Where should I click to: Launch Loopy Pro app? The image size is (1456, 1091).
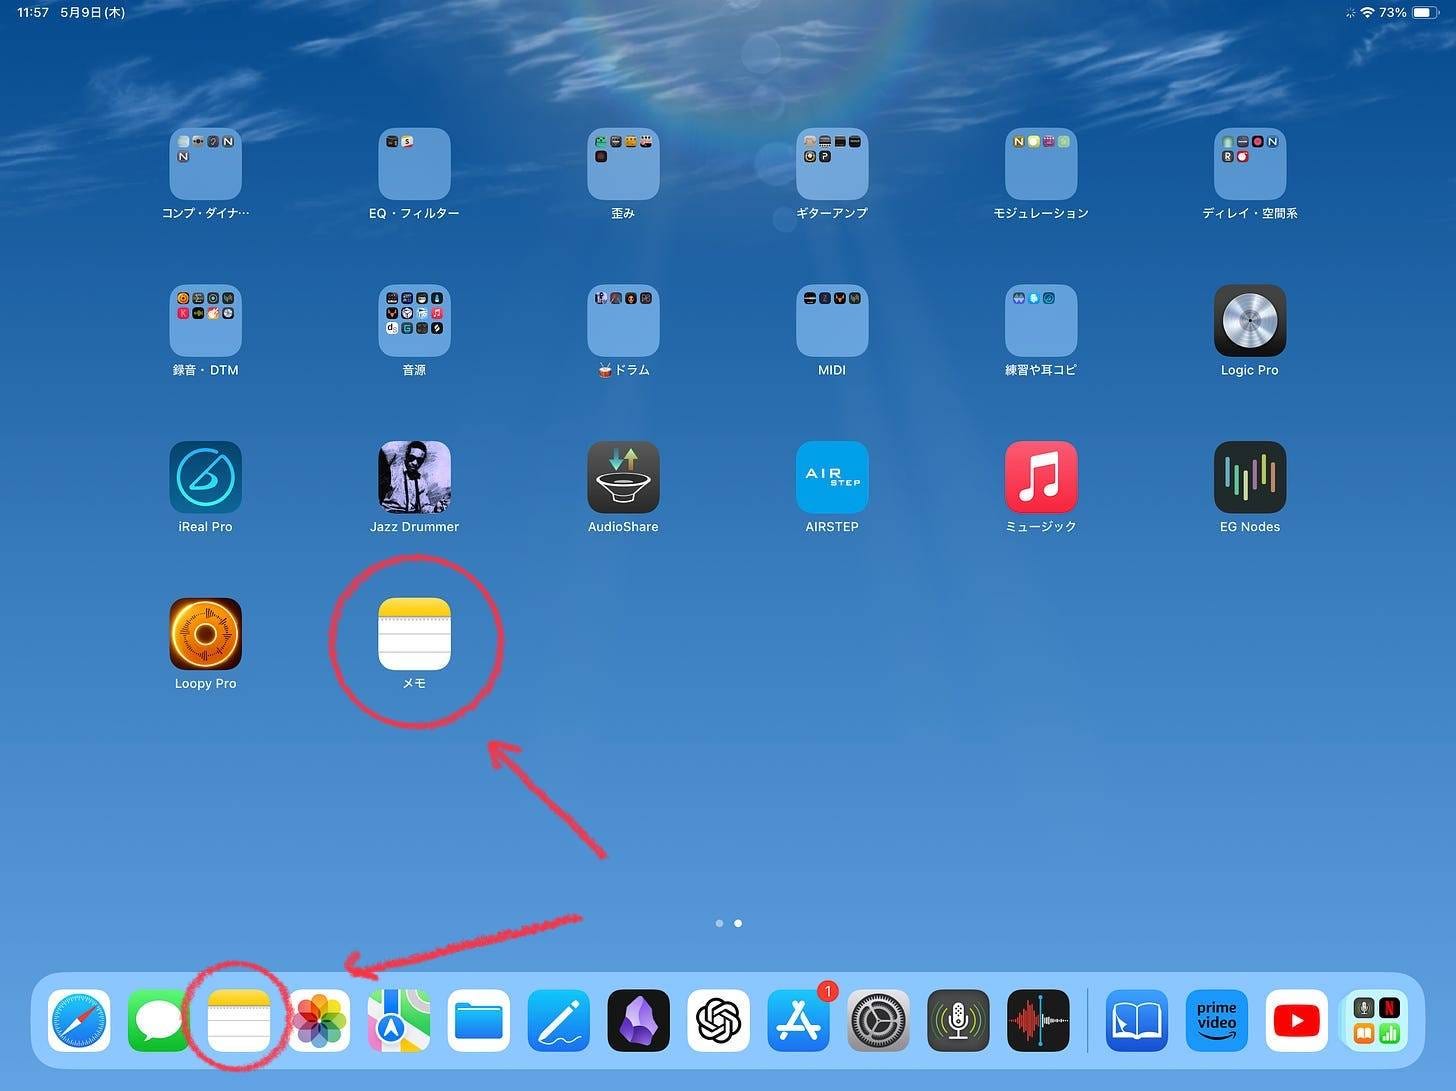tap(205, 634)
